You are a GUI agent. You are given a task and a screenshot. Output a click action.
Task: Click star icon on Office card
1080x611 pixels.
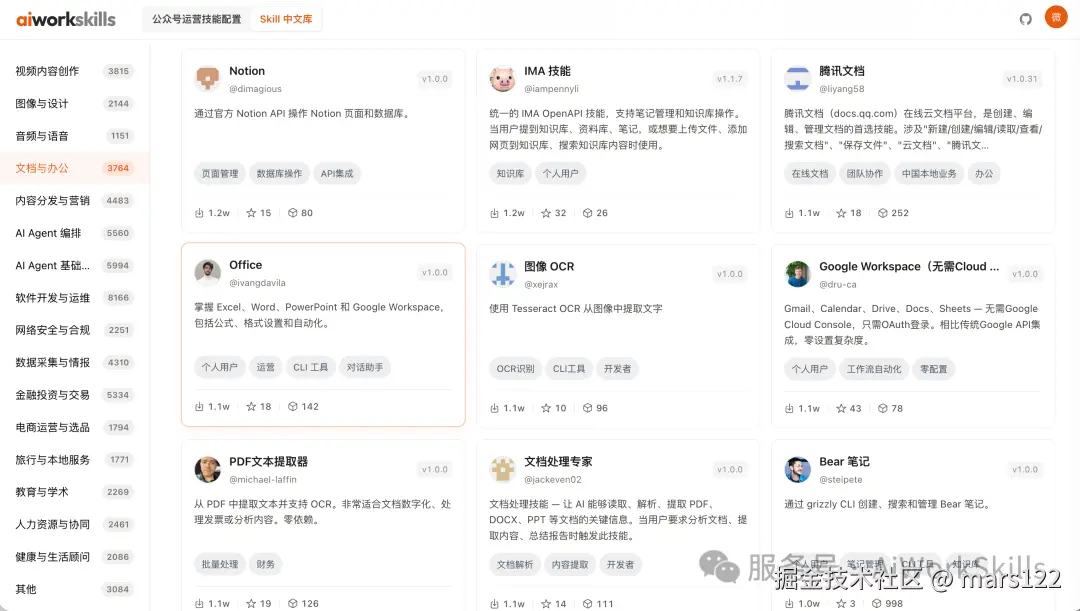point(251,406)
